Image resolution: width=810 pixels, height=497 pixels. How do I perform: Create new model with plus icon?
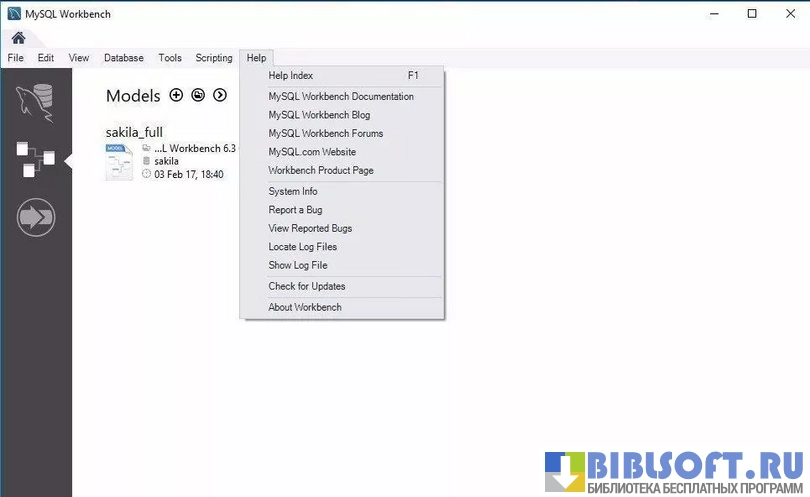[176, 95]
